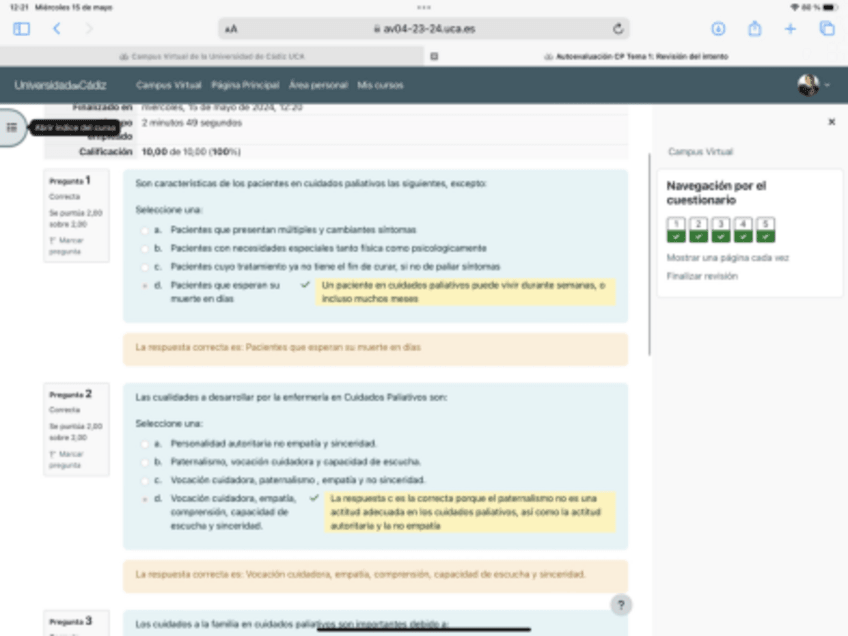The height and width of the screenshot is (636, 848).
Task: Close the right drawer with the X
Action: (x=832, y=122)
